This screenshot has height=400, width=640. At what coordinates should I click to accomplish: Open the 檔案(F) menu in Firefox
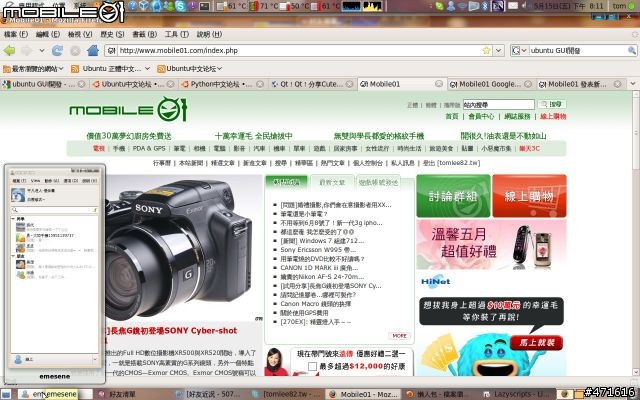(16, 34)
